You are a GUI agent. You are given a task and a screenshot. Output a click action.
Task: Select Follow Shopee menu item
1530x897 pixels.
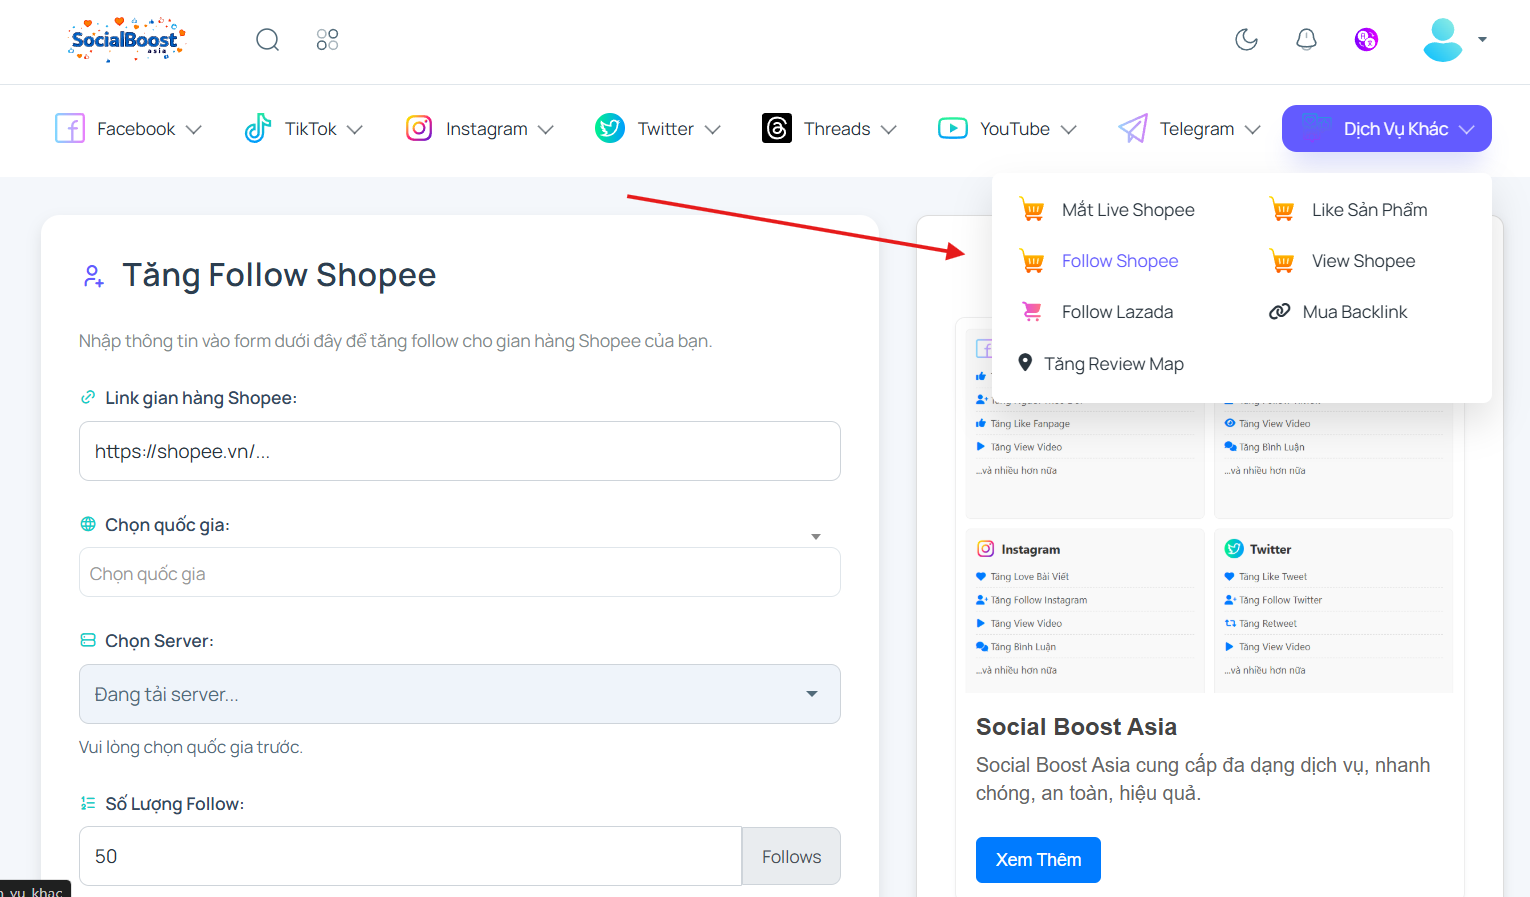(1120, 261)
